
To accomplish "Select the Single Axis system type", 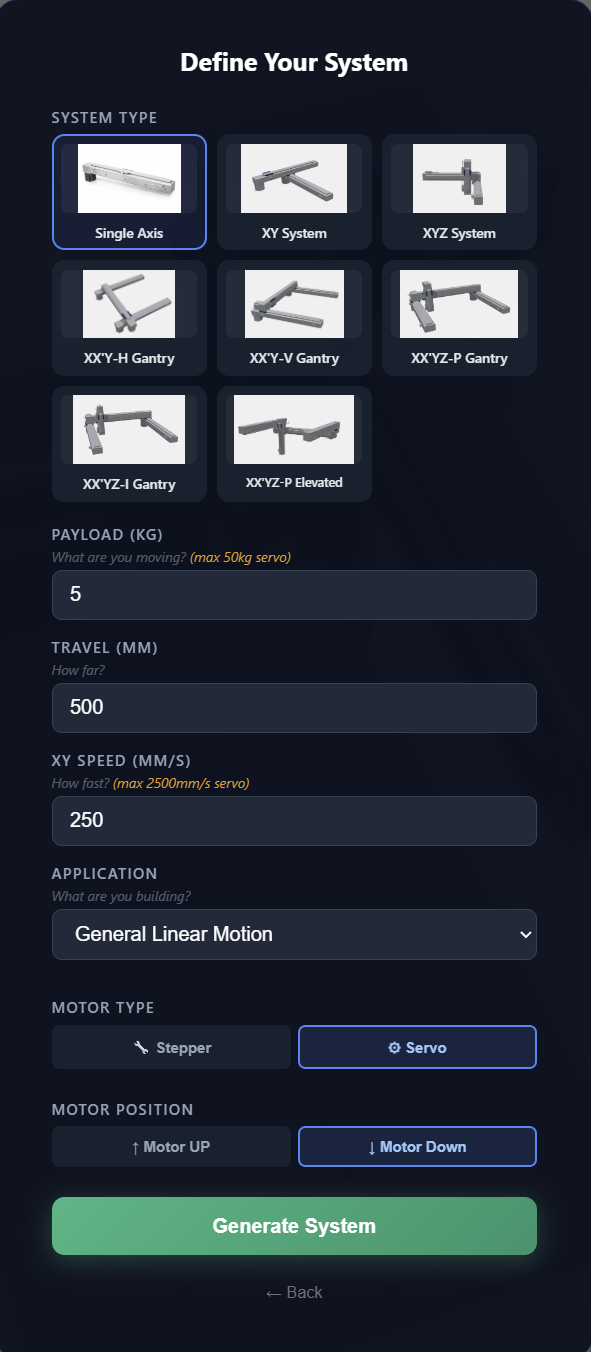I will tap(129, 191).
